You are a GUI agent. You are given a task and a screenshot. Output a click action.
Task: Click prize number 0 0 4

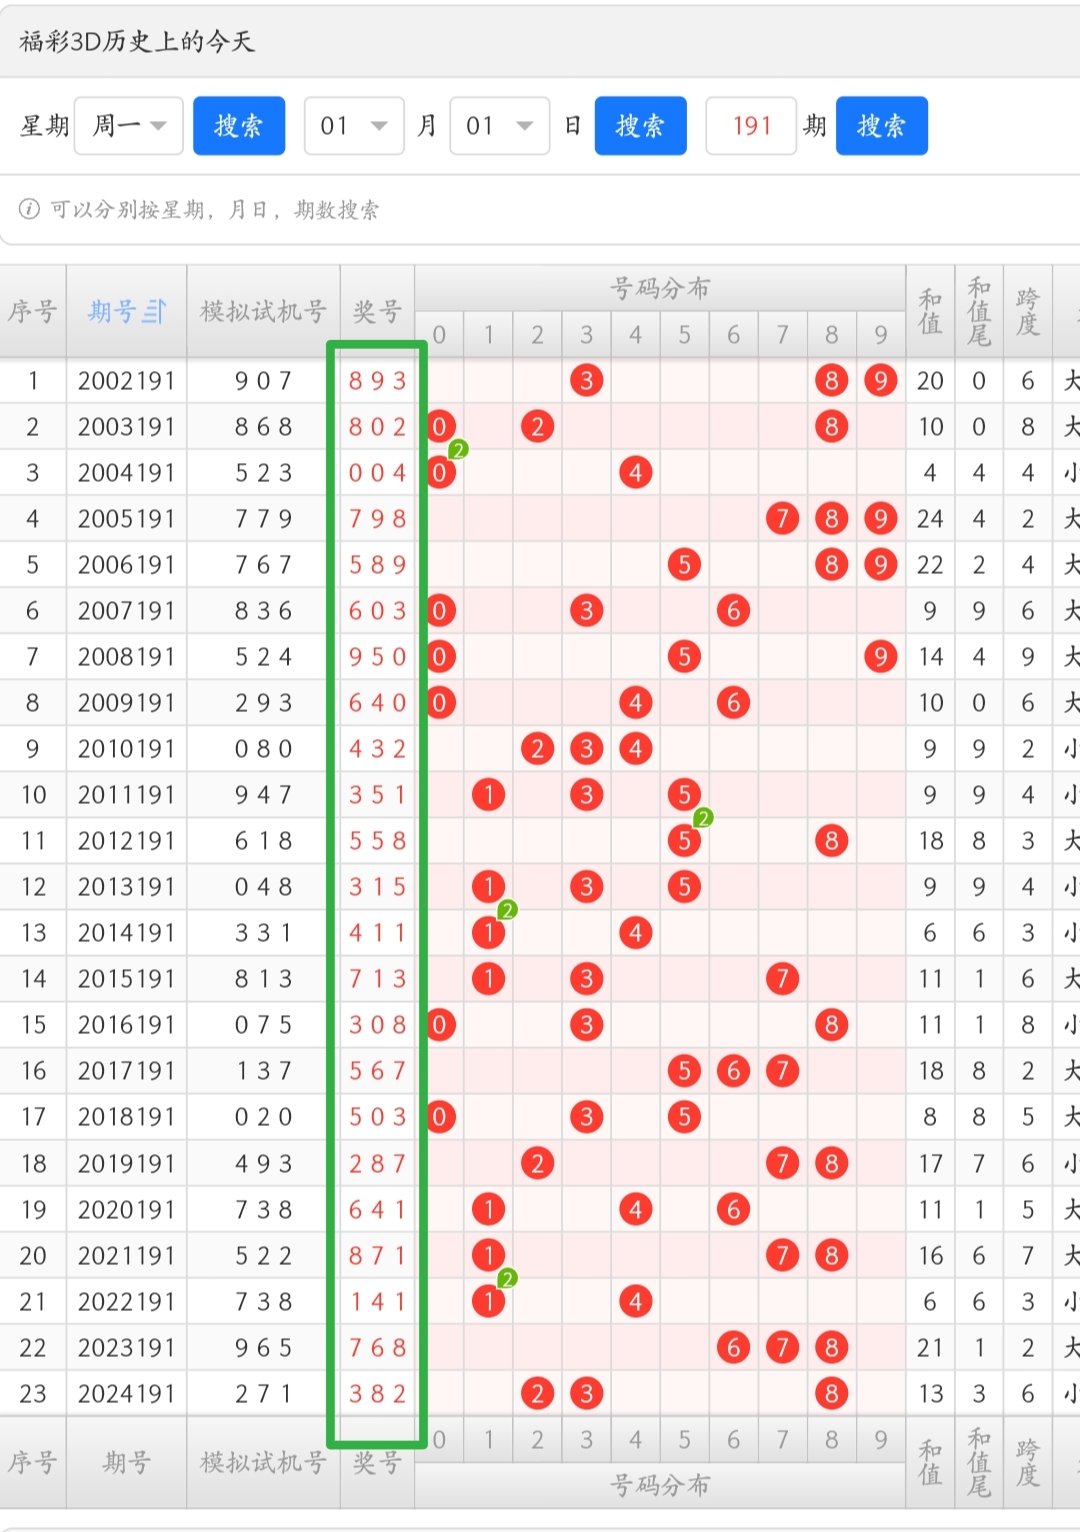tap(377, 473)
